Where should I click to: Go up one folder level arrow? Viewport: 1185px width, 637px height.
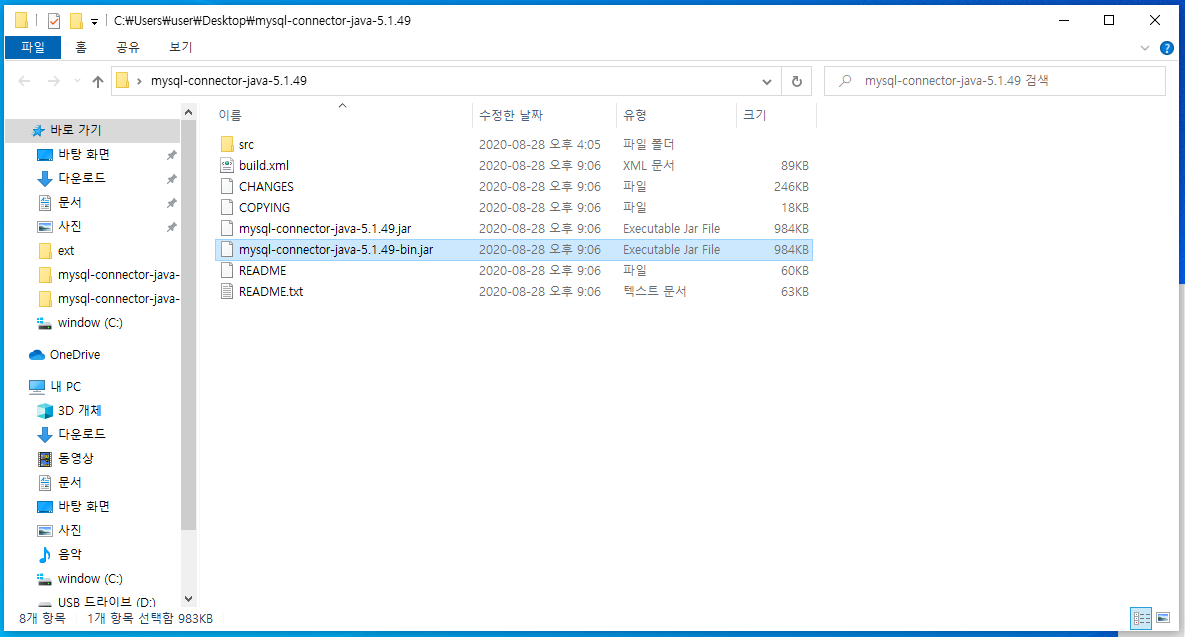coord(97,82)
